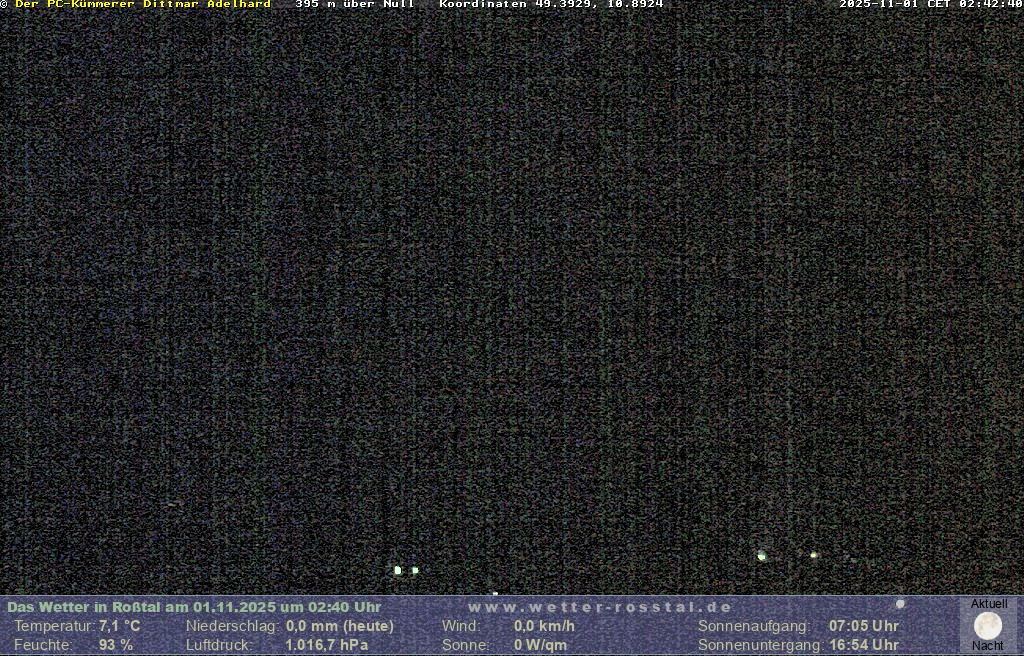Click the full moon night icon
Image resolution: width=1024 pixels, height=656 pixels.
coord(987,626)
